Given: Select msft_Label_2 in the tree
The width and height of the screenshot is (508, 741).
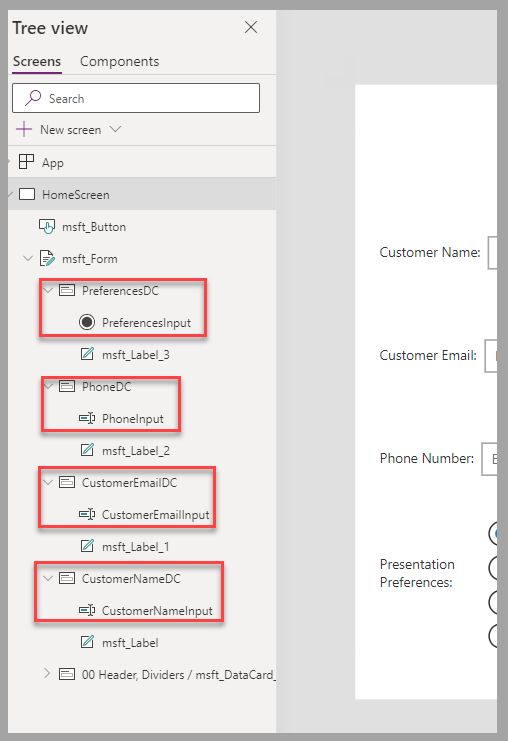Looking at the screenshot, I should [x=136, y=451].
